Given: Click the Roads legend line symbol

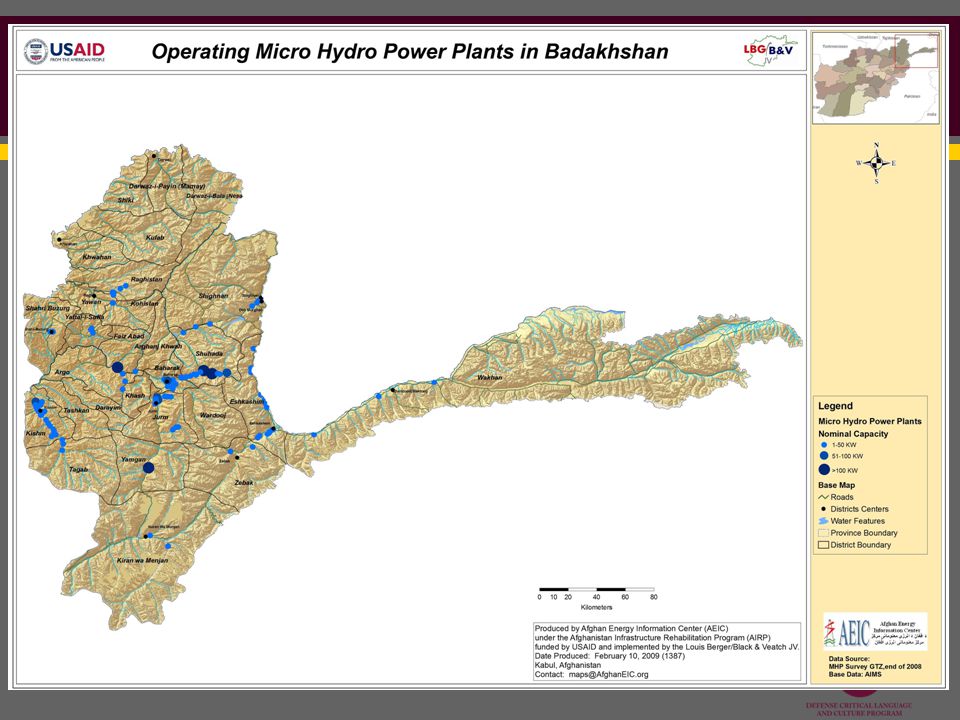Looking at the screenshot, I should pos(823,497).
